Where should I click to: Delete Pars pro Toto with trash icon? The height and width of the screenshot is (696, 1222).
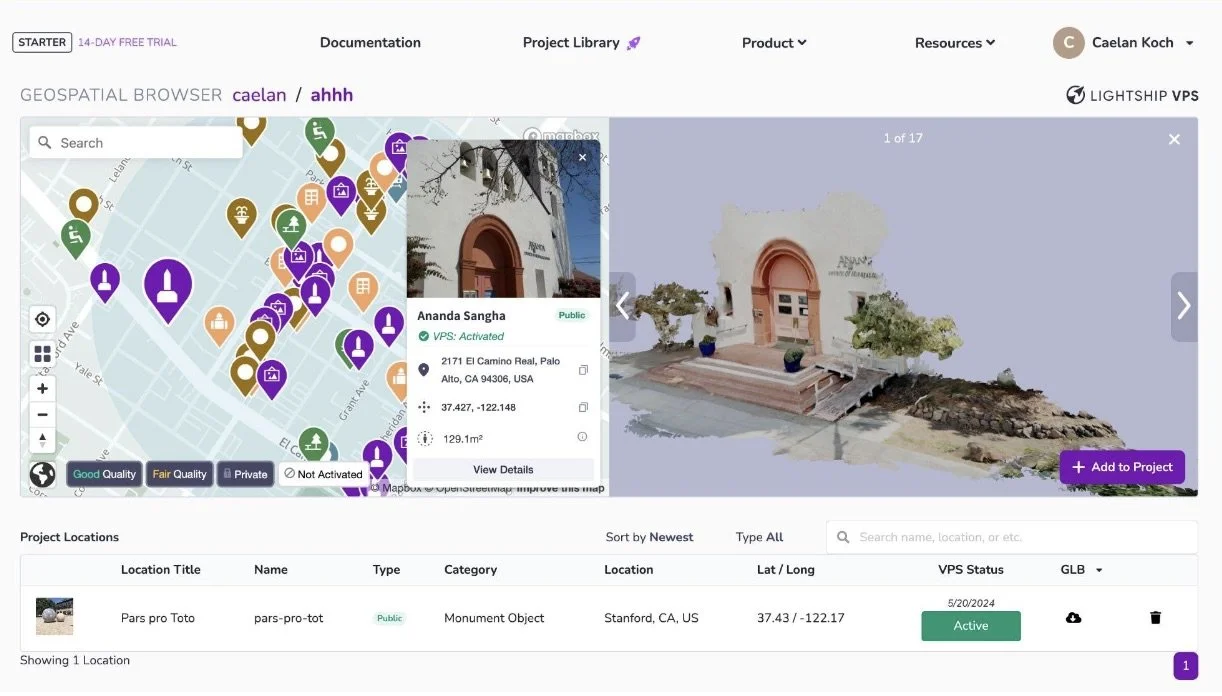tap(1155, 618)
